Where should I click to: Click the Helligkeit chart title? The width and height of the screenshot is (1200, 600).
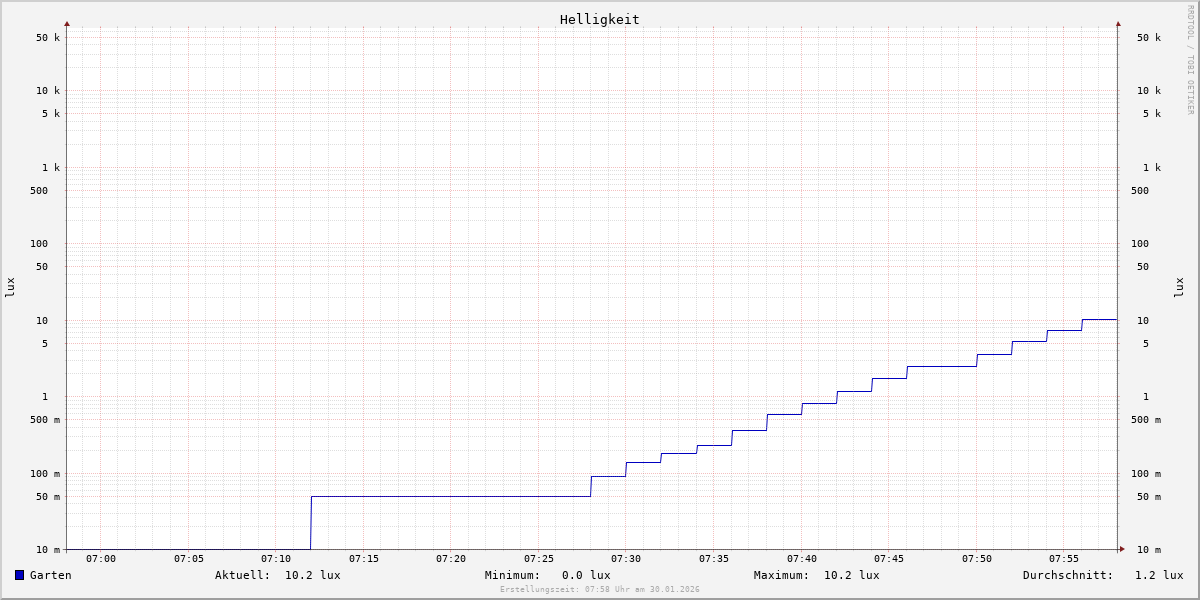599,19
